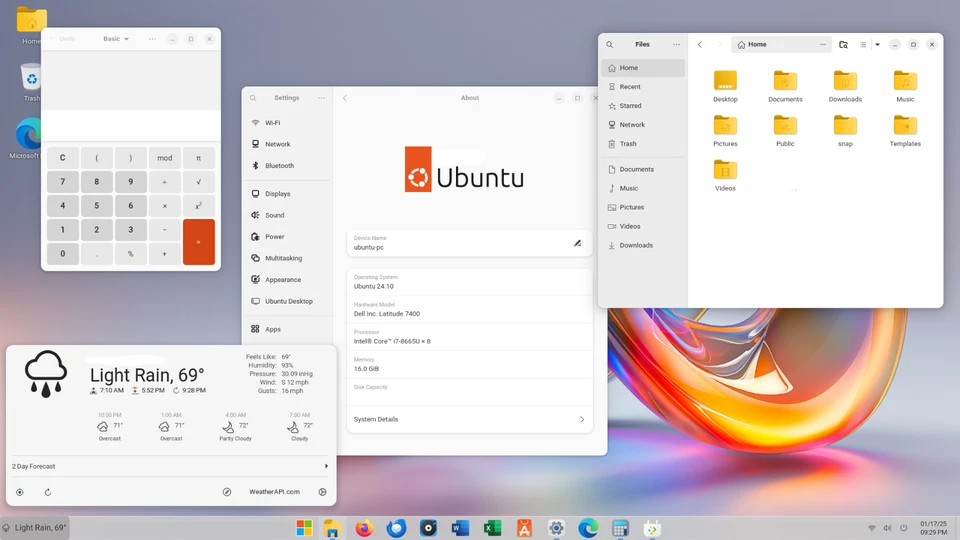Select Recent in Files sidebar
The image size is (960, 540).
(643, 87)
